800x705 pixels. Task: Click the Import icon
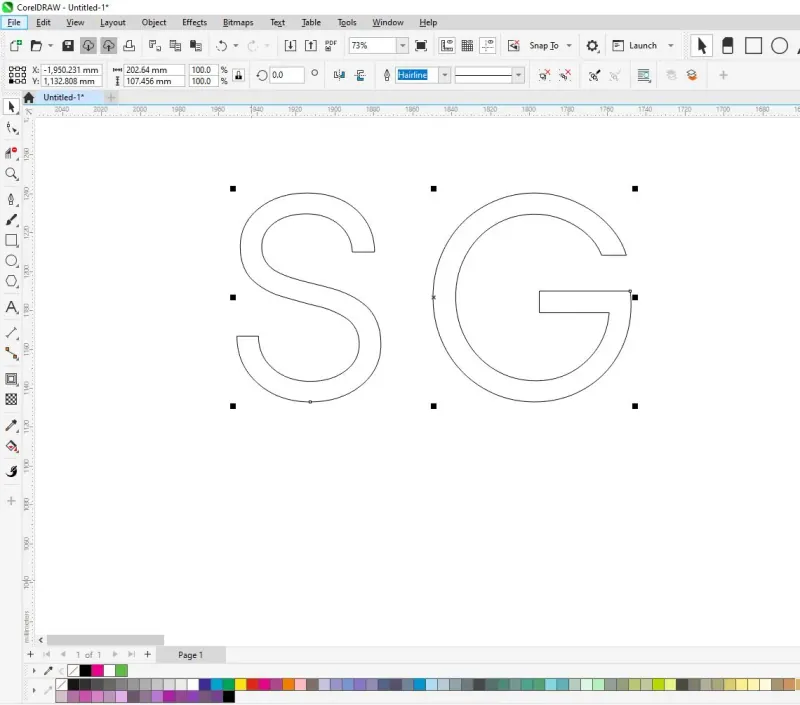[x=290, y=45]
